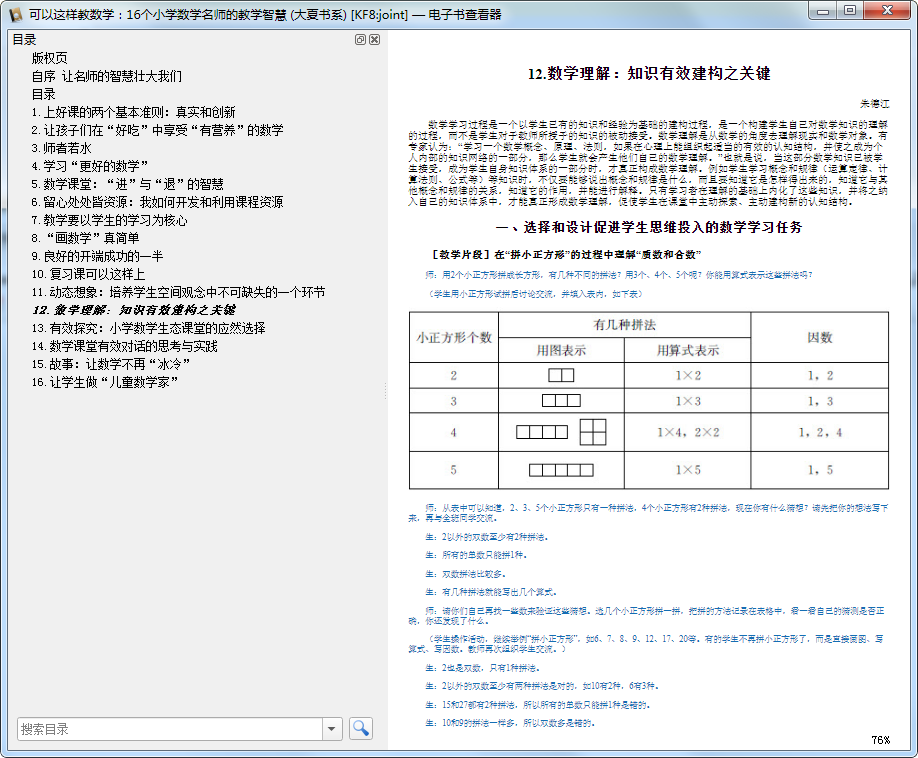Screen dimensions: 918x758
Task: Open chapter 5. 数学课堂："进"与"退"的智慧
Action: coord(128,184)
